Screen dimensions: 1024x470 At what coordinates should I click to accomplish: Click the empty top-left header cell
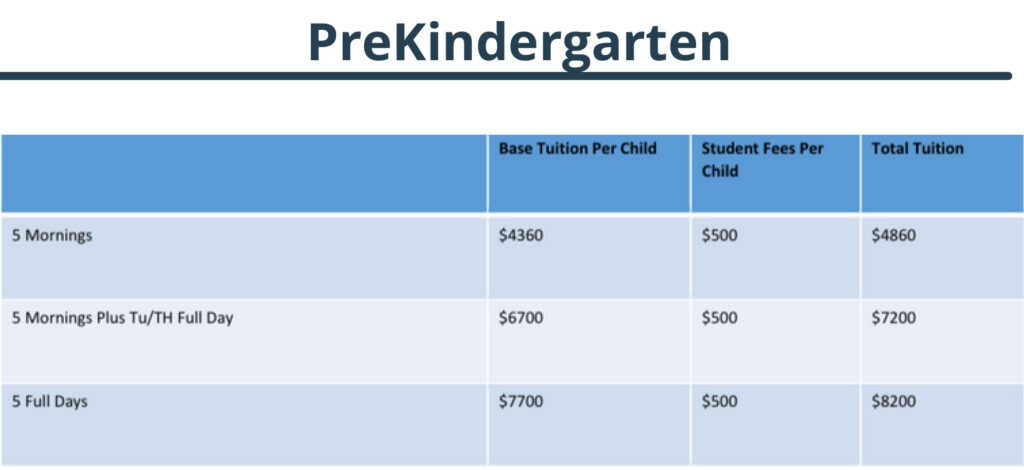click(244, 173)
